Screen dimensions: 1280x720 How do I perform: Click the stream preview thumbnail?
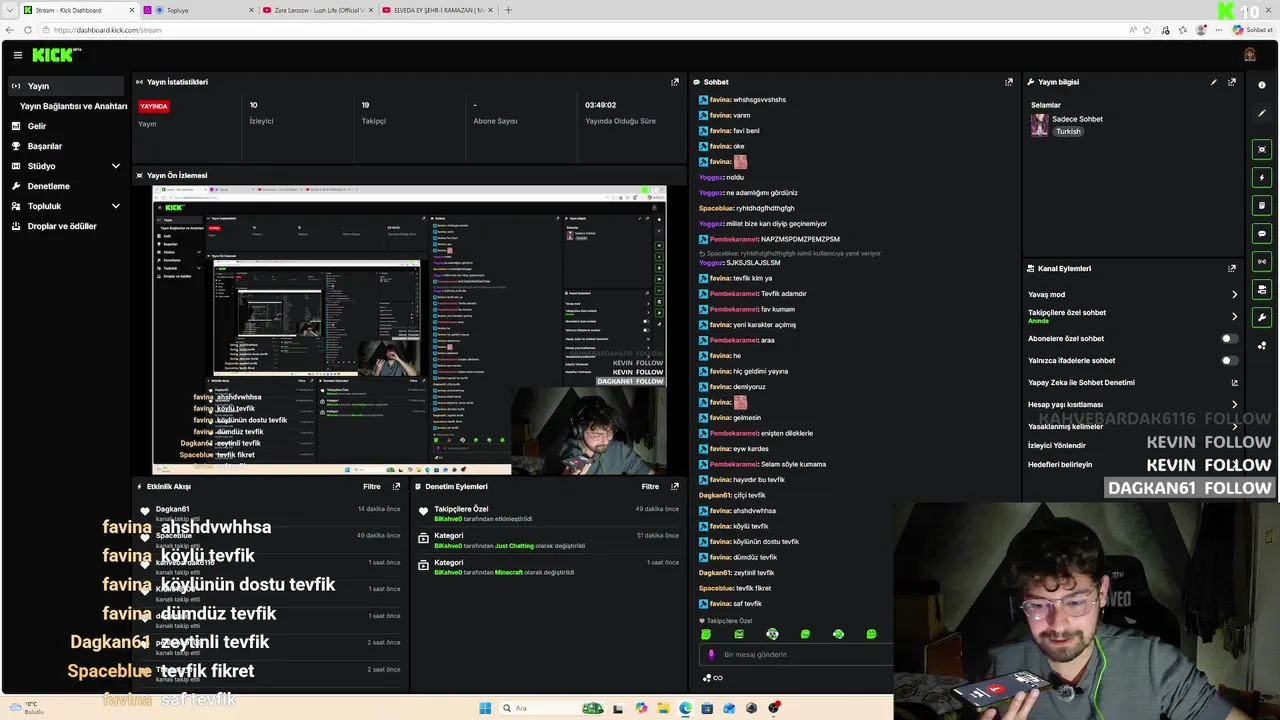point(409,330)
